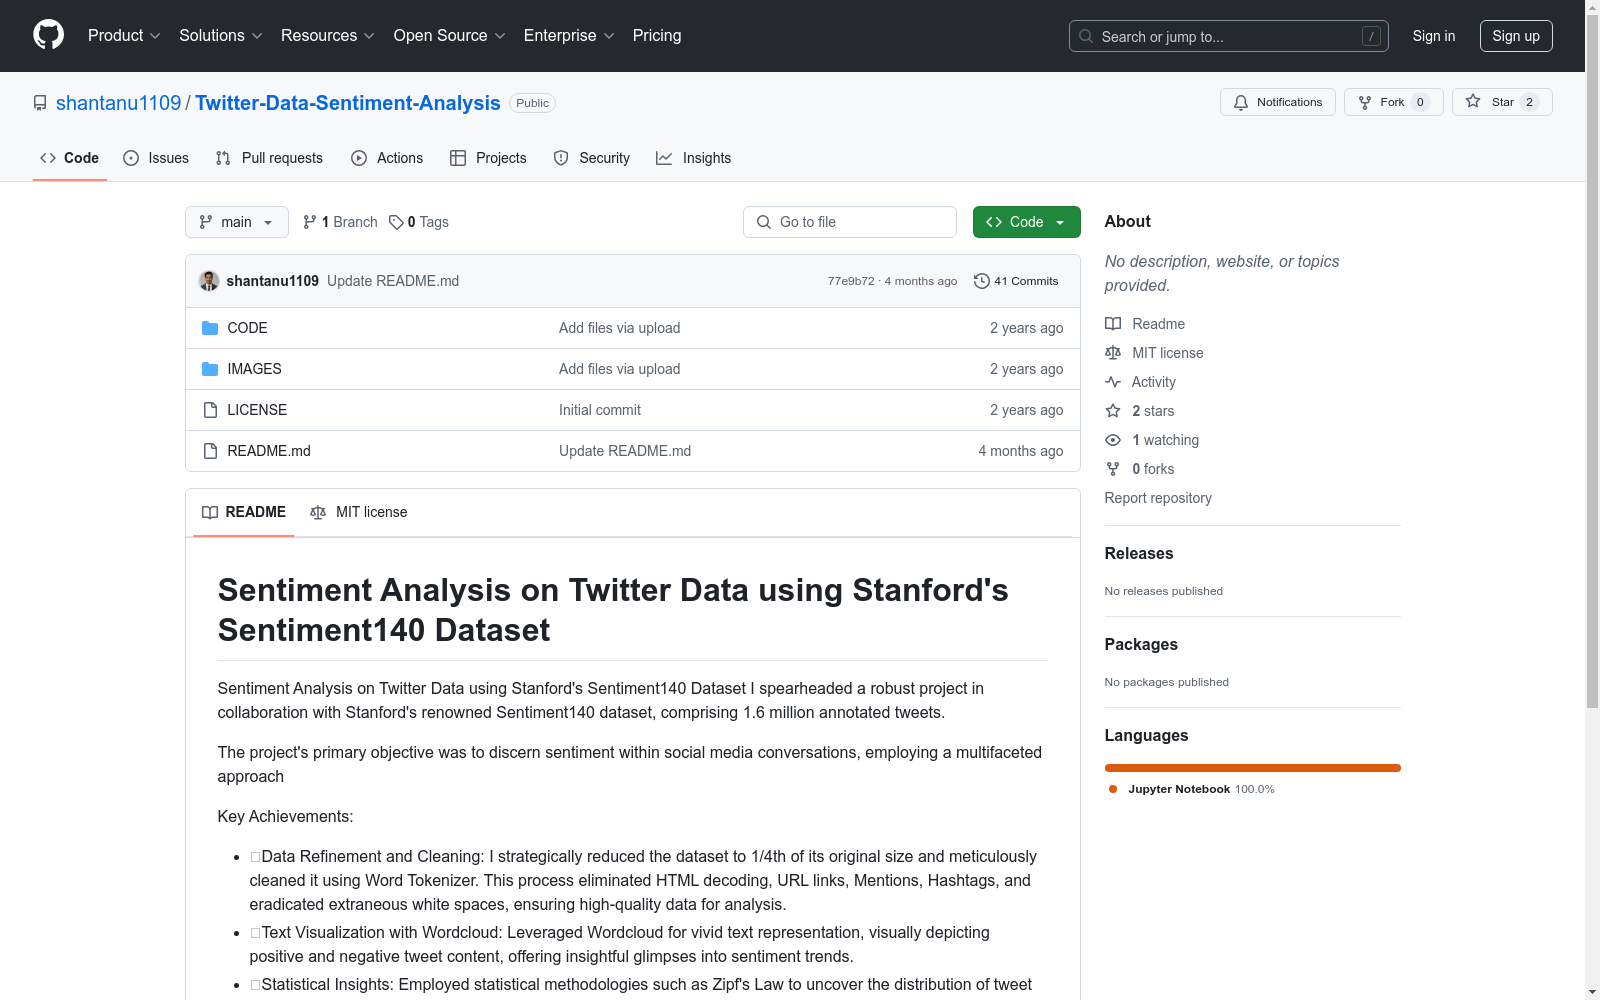Open 'Add files via upload' commit for CODE
This screenshot has height=1000, width=1600.
coord(620,328)
